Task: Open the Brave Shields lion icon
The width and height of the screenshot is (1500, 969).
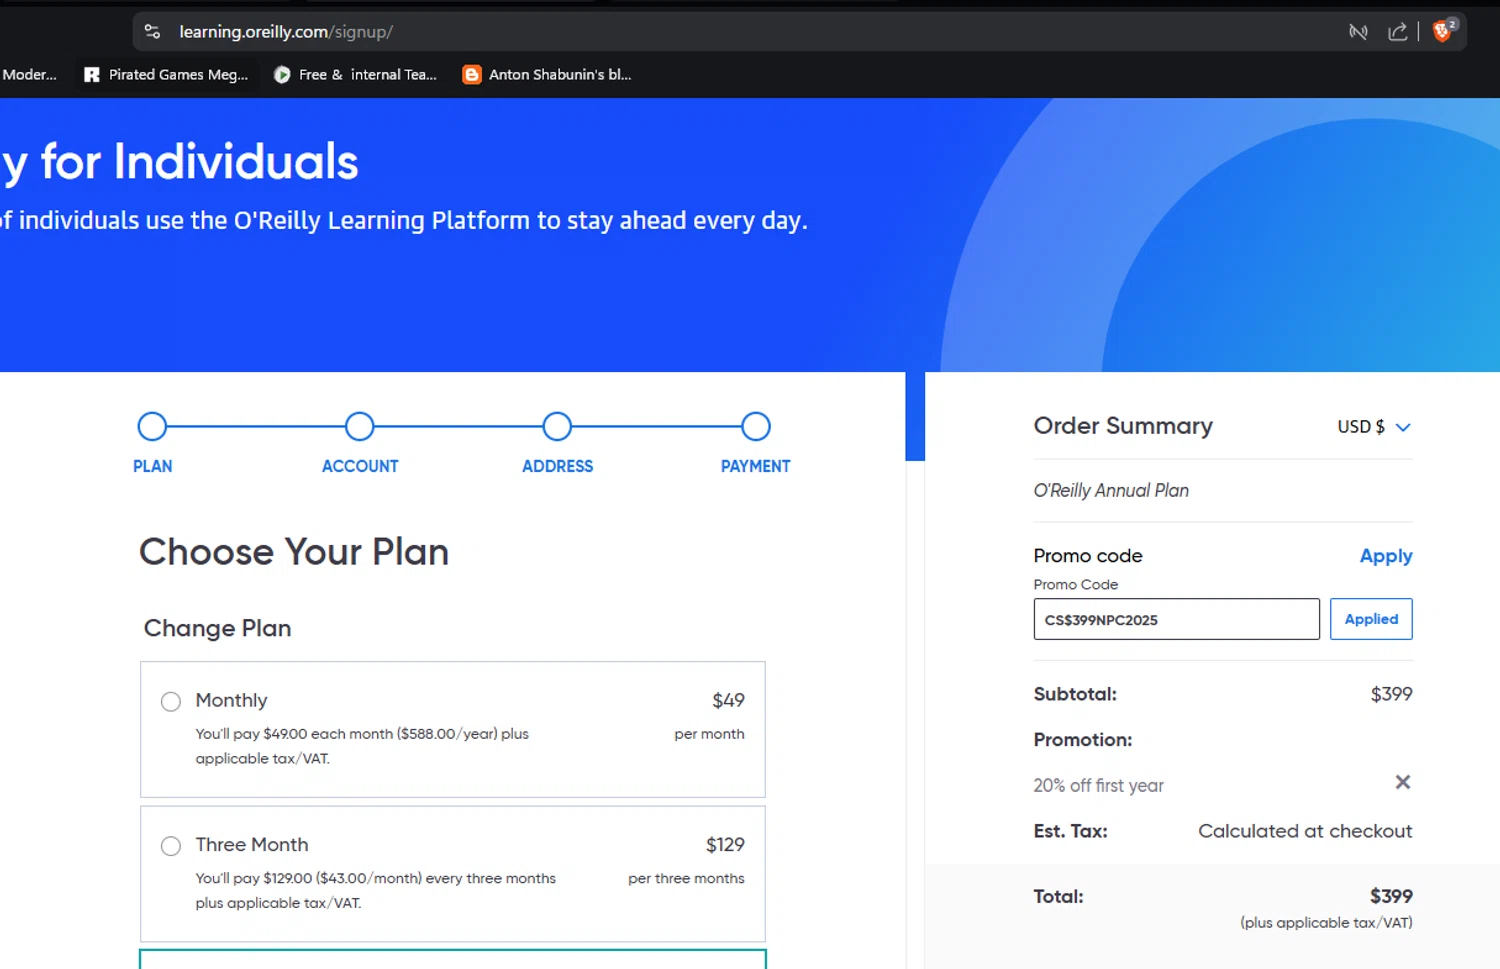Action: (1444, 31)
